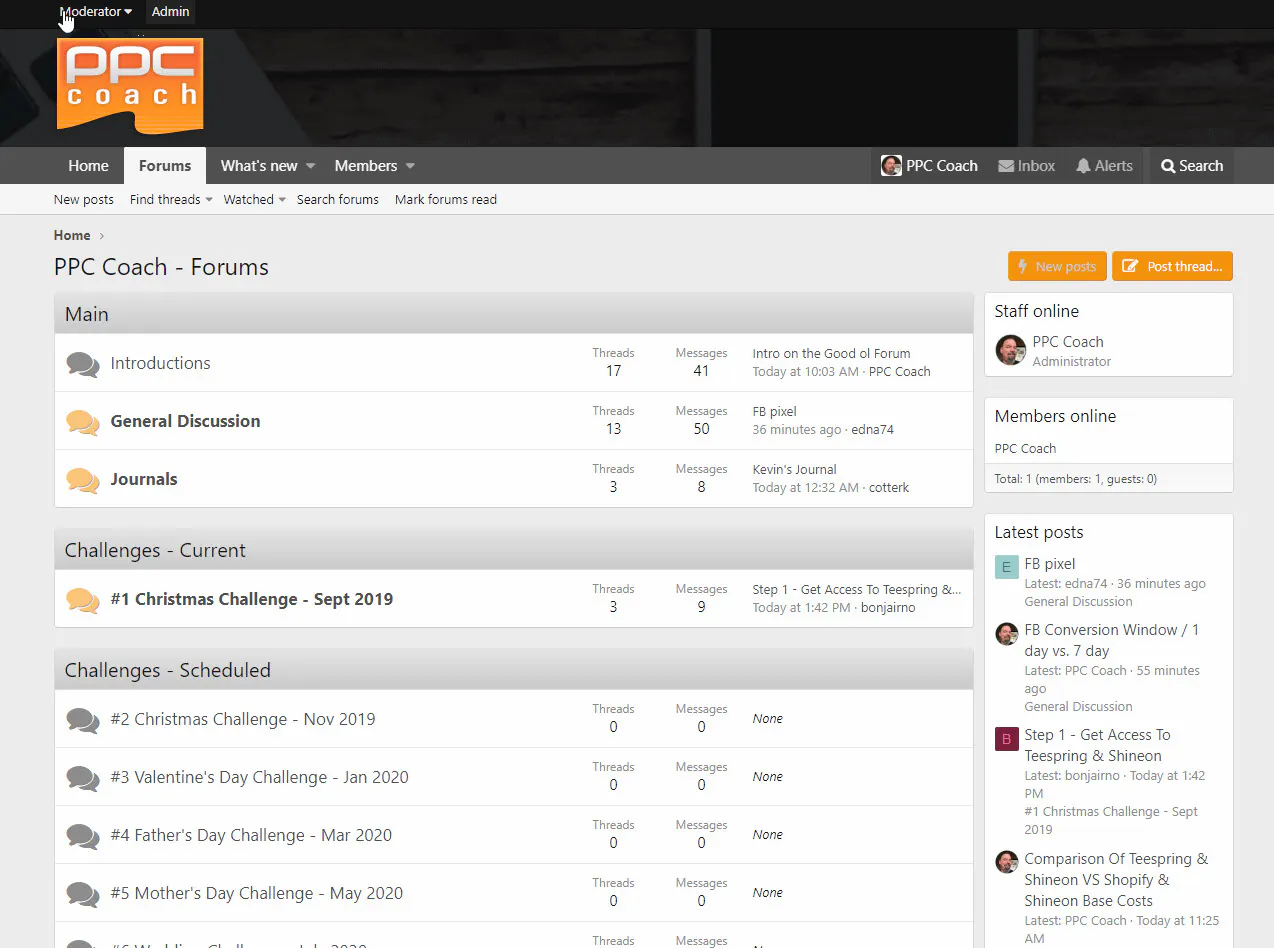The height and width of the screenshot is (948, 1274).
Task: Open 'Comparison Of Teespring & Shineon VS Shopify' post
Action: (x=1116, y=880)
